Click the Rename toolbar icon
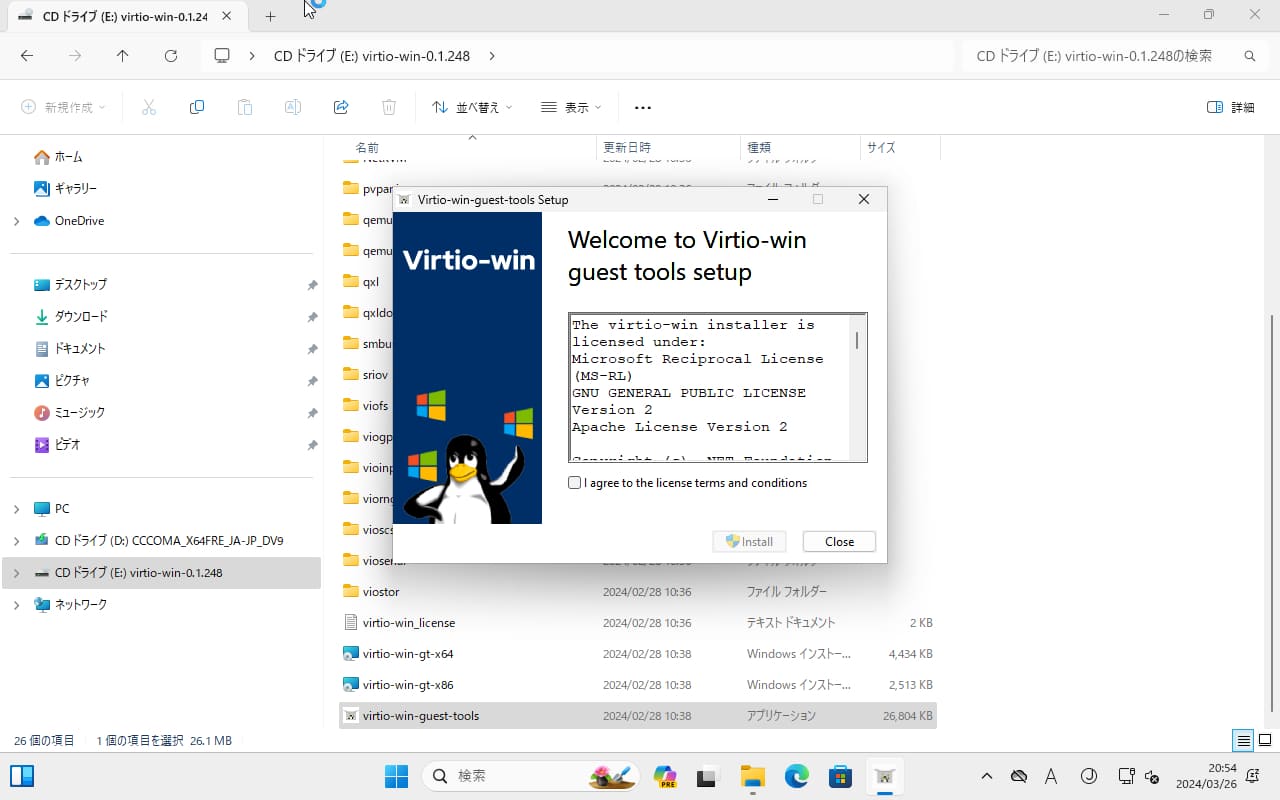 [293, 107]
